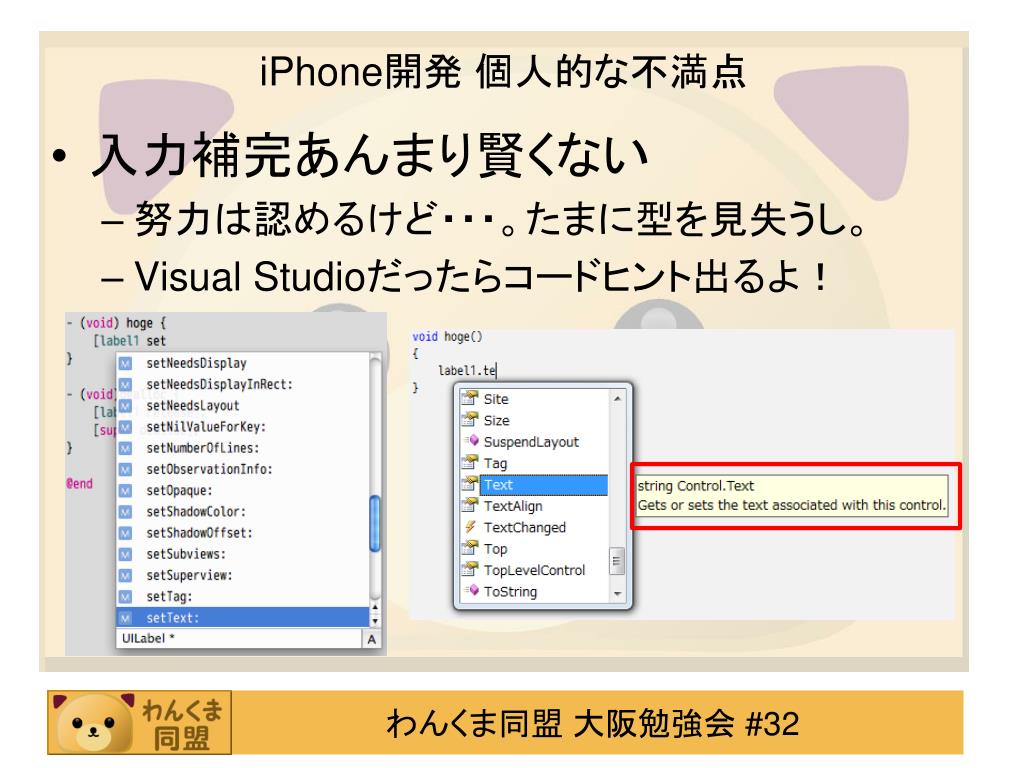Click the @end keyword in Xcode editor
Image resolution: width=1024 pixels, height=768 pixels.
[x=79, y=483]
